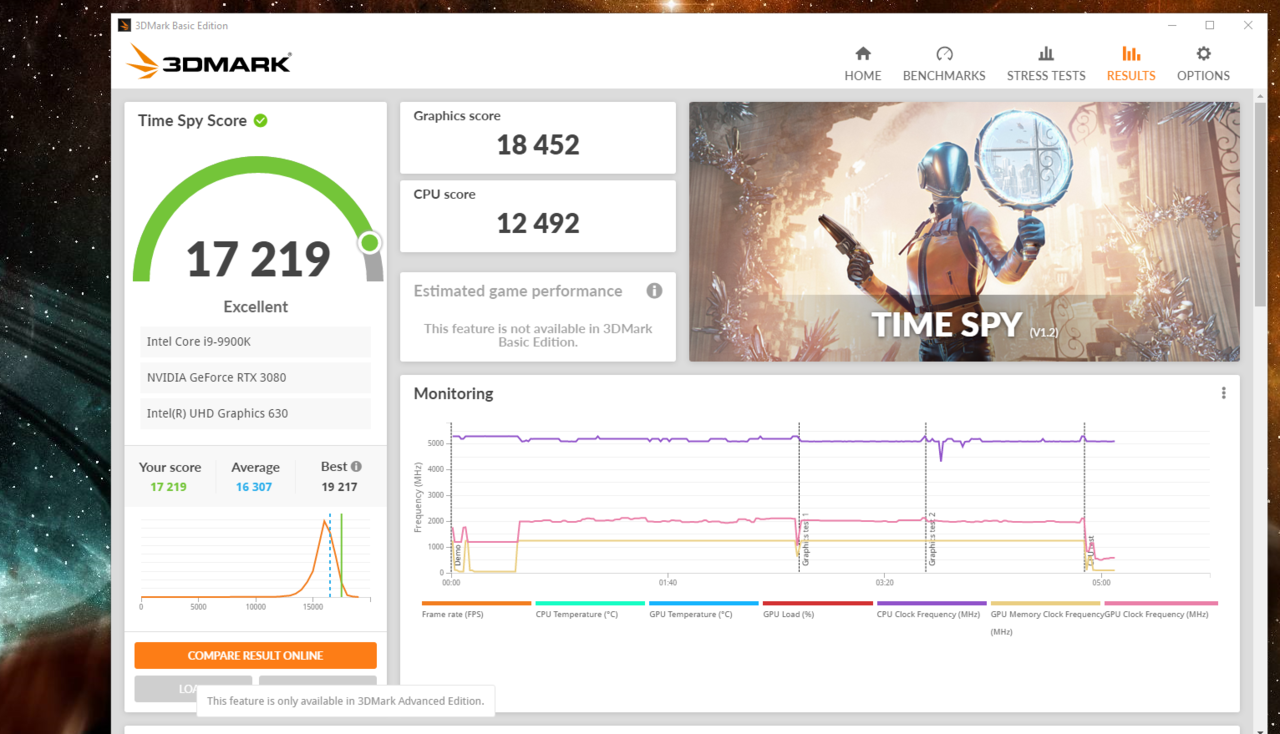Click the info icon beside Best score
The height and width of the screenshot is (734, 1280).
click(x=356, y=466)
